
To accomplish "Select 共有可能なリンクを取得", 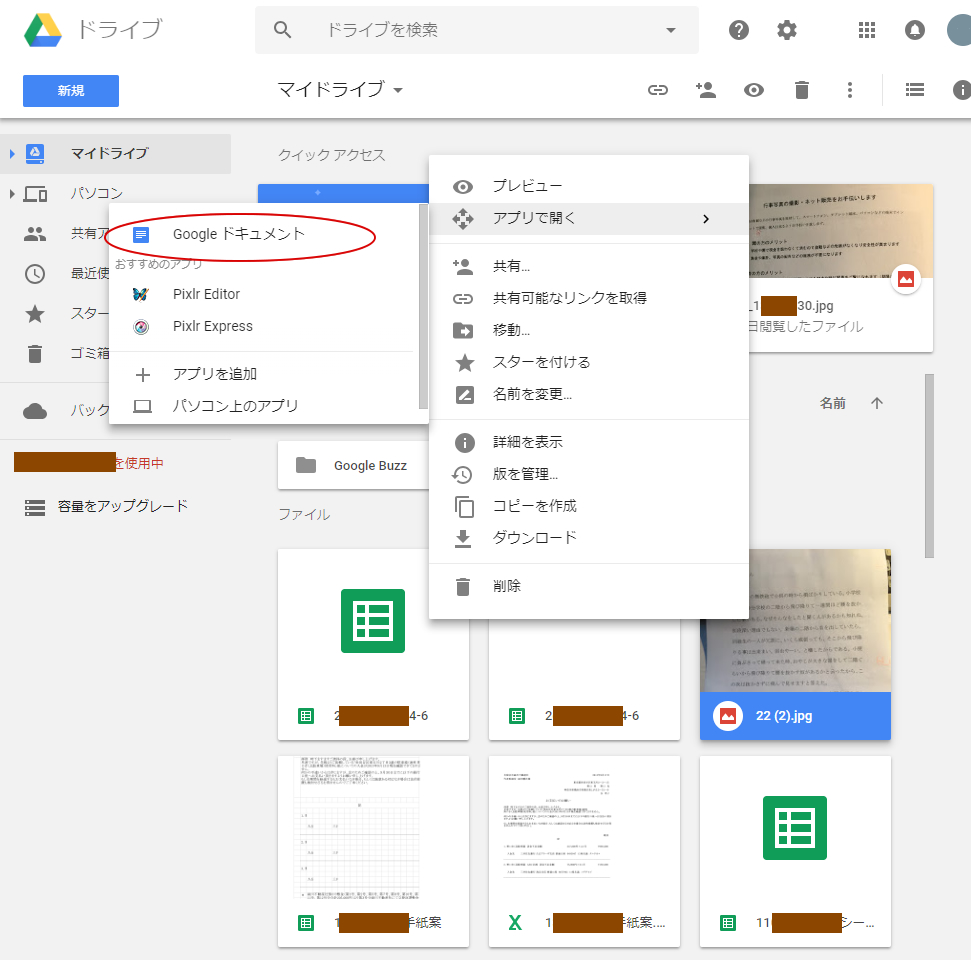I will [x=588, y=299].
